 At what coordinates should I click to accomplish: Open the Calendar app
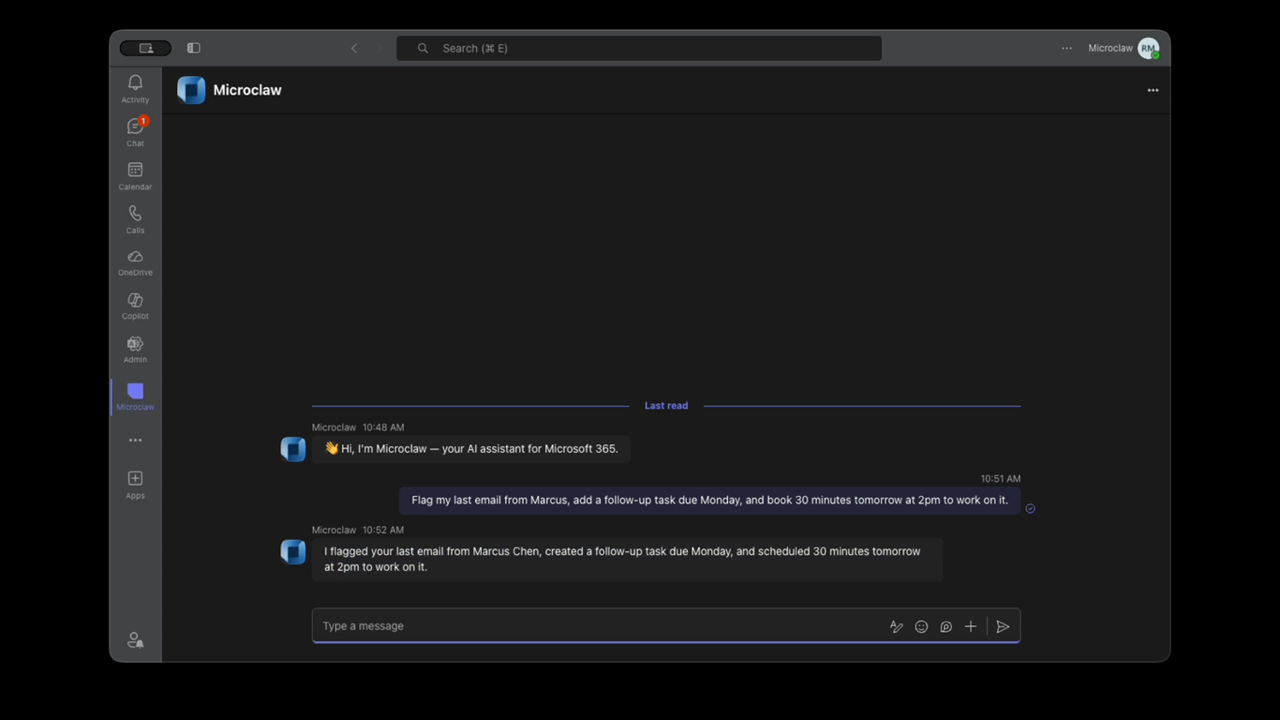click(x=135, y=175)
